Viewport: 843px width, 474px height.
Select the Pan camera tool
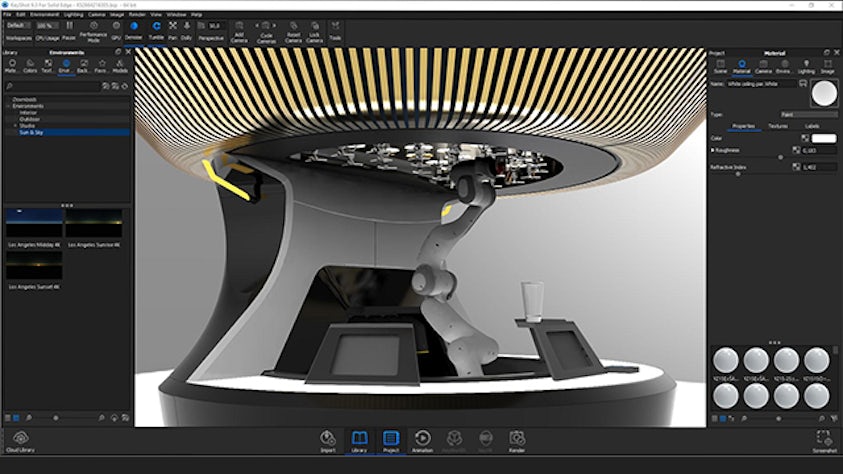[173, 31]
